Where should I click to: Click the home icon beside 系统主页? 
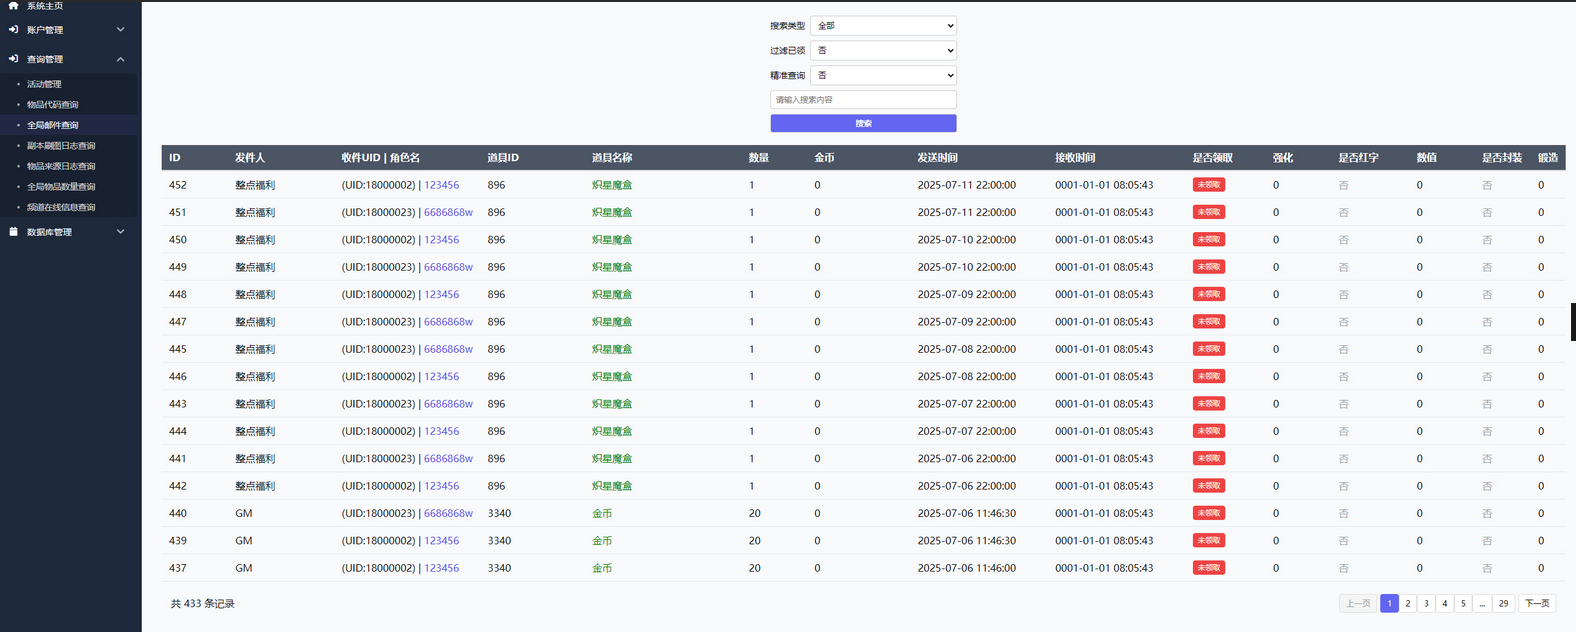13,6
